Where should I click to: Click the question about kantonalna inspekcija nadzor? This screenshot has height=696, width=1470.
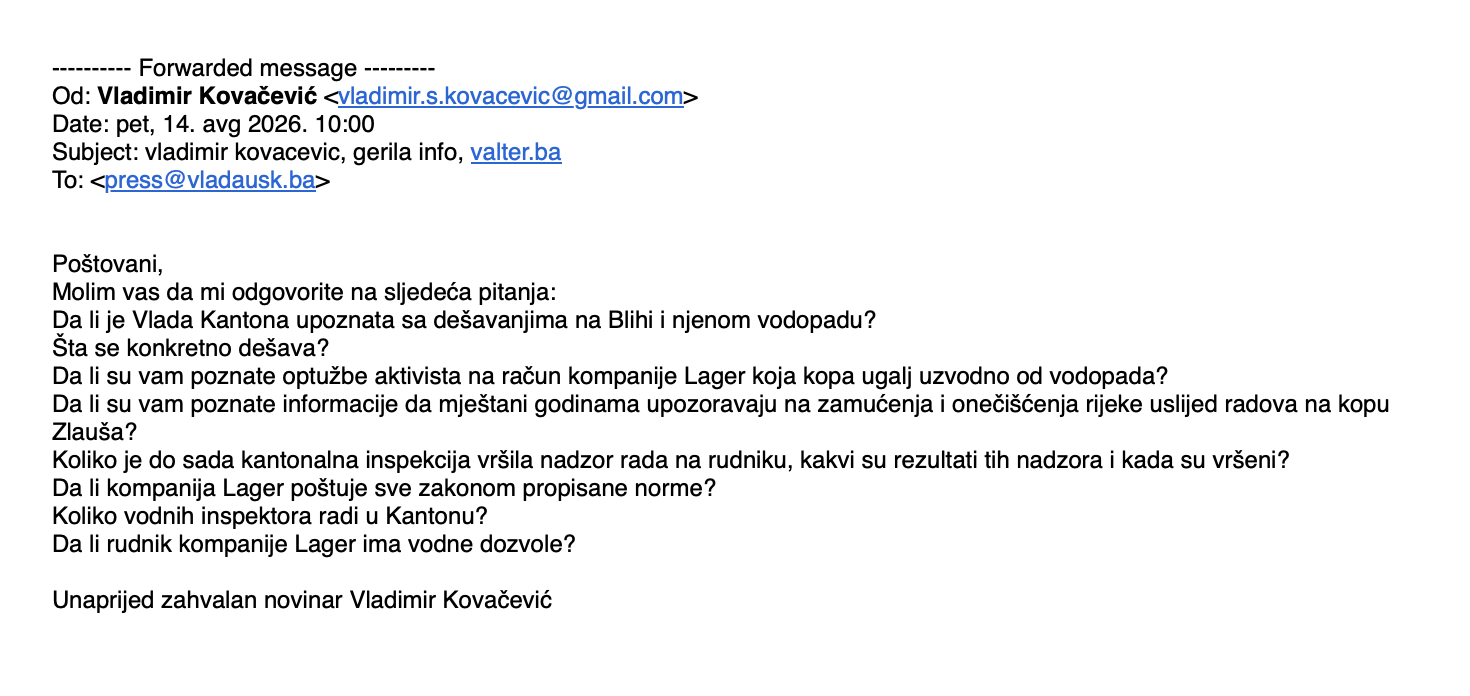click(671, 461)
